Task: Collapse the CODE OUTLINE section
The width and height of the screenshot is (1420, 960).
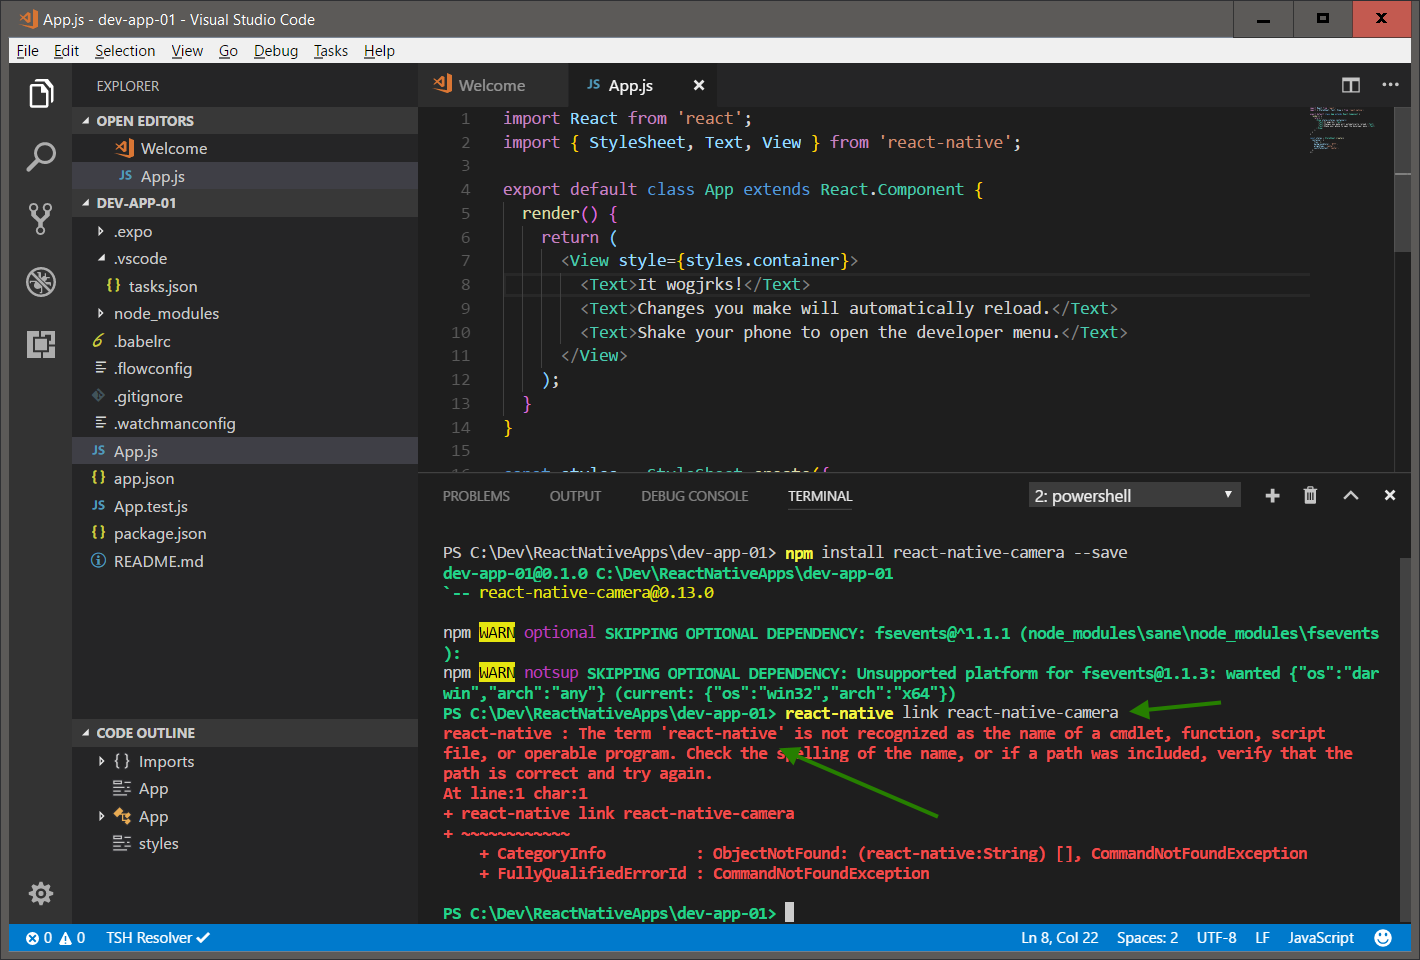Action: [x=245, y=733]
